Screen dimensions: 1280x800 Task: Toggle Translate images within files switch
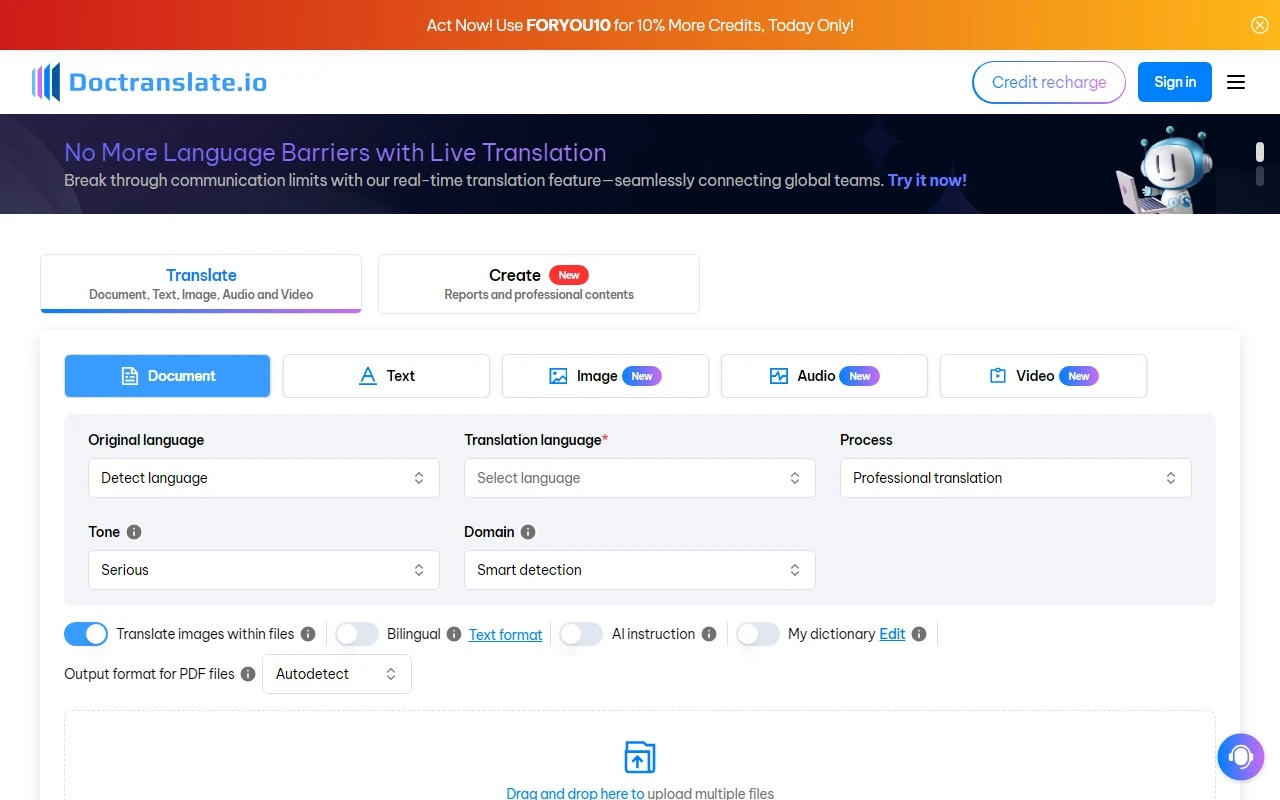pos(86,634)
